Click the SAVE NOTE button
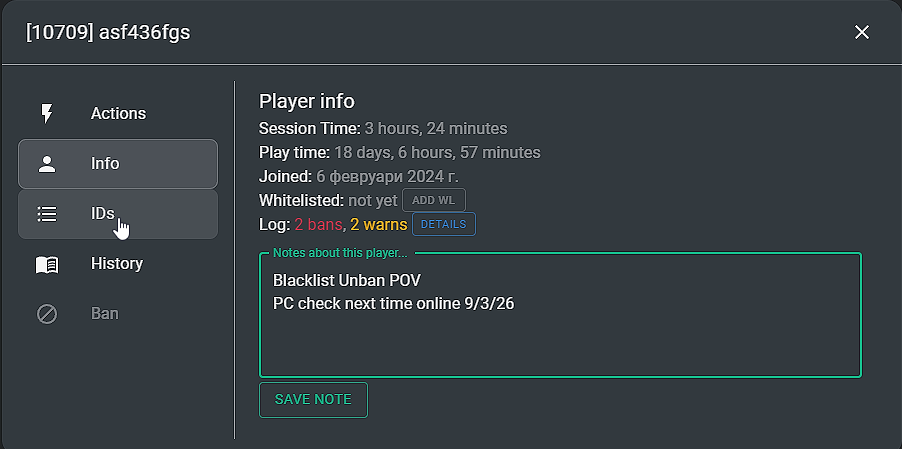902x449 pixels. [x=313, y=400]
